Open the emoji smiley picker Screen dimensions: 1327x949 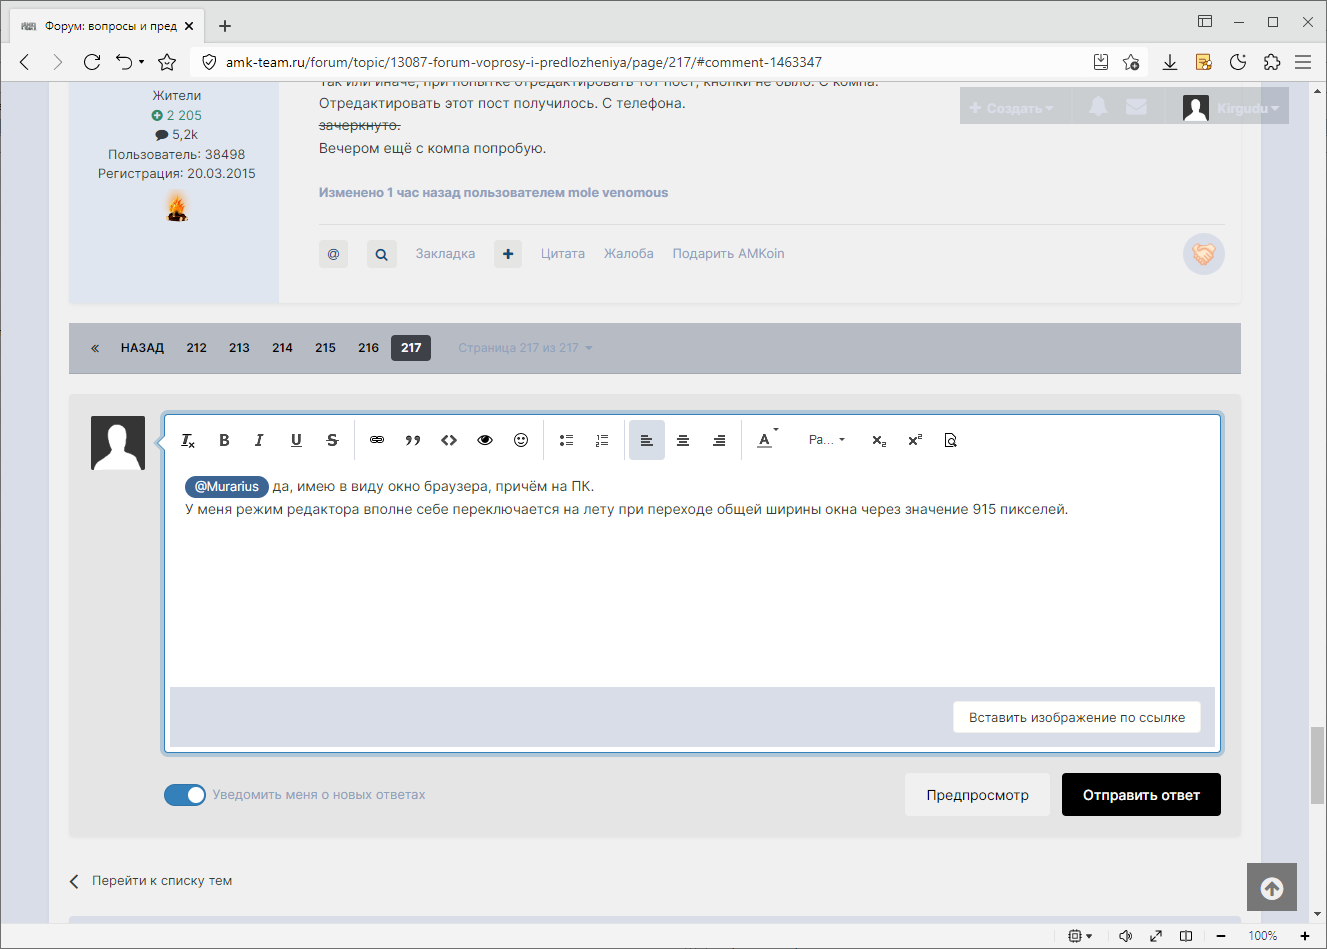point(521,440)
